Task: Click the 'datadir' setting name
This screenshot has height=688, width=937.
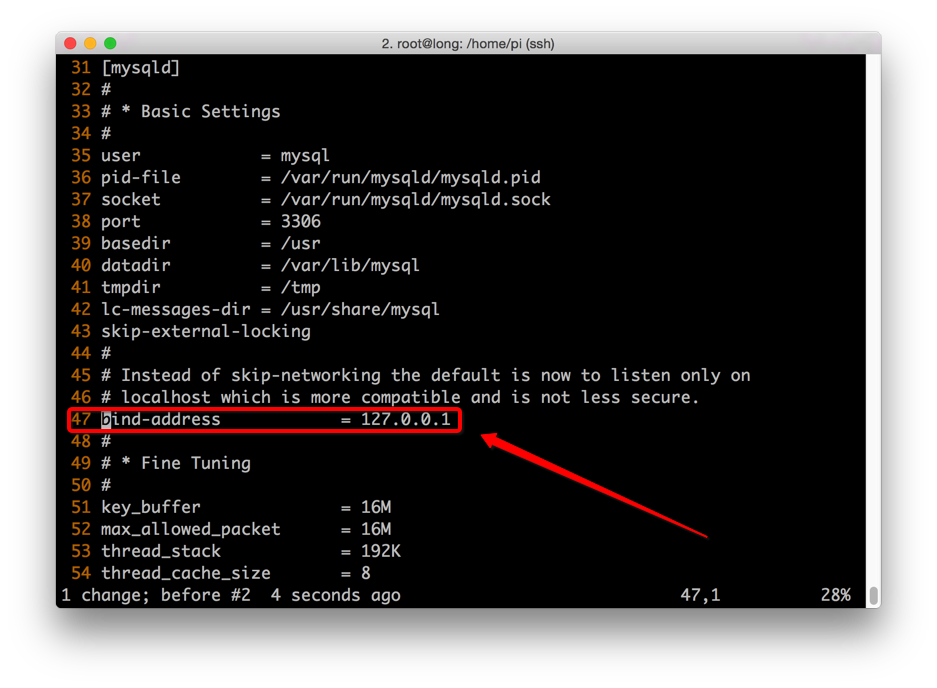Action: point(136,265)
